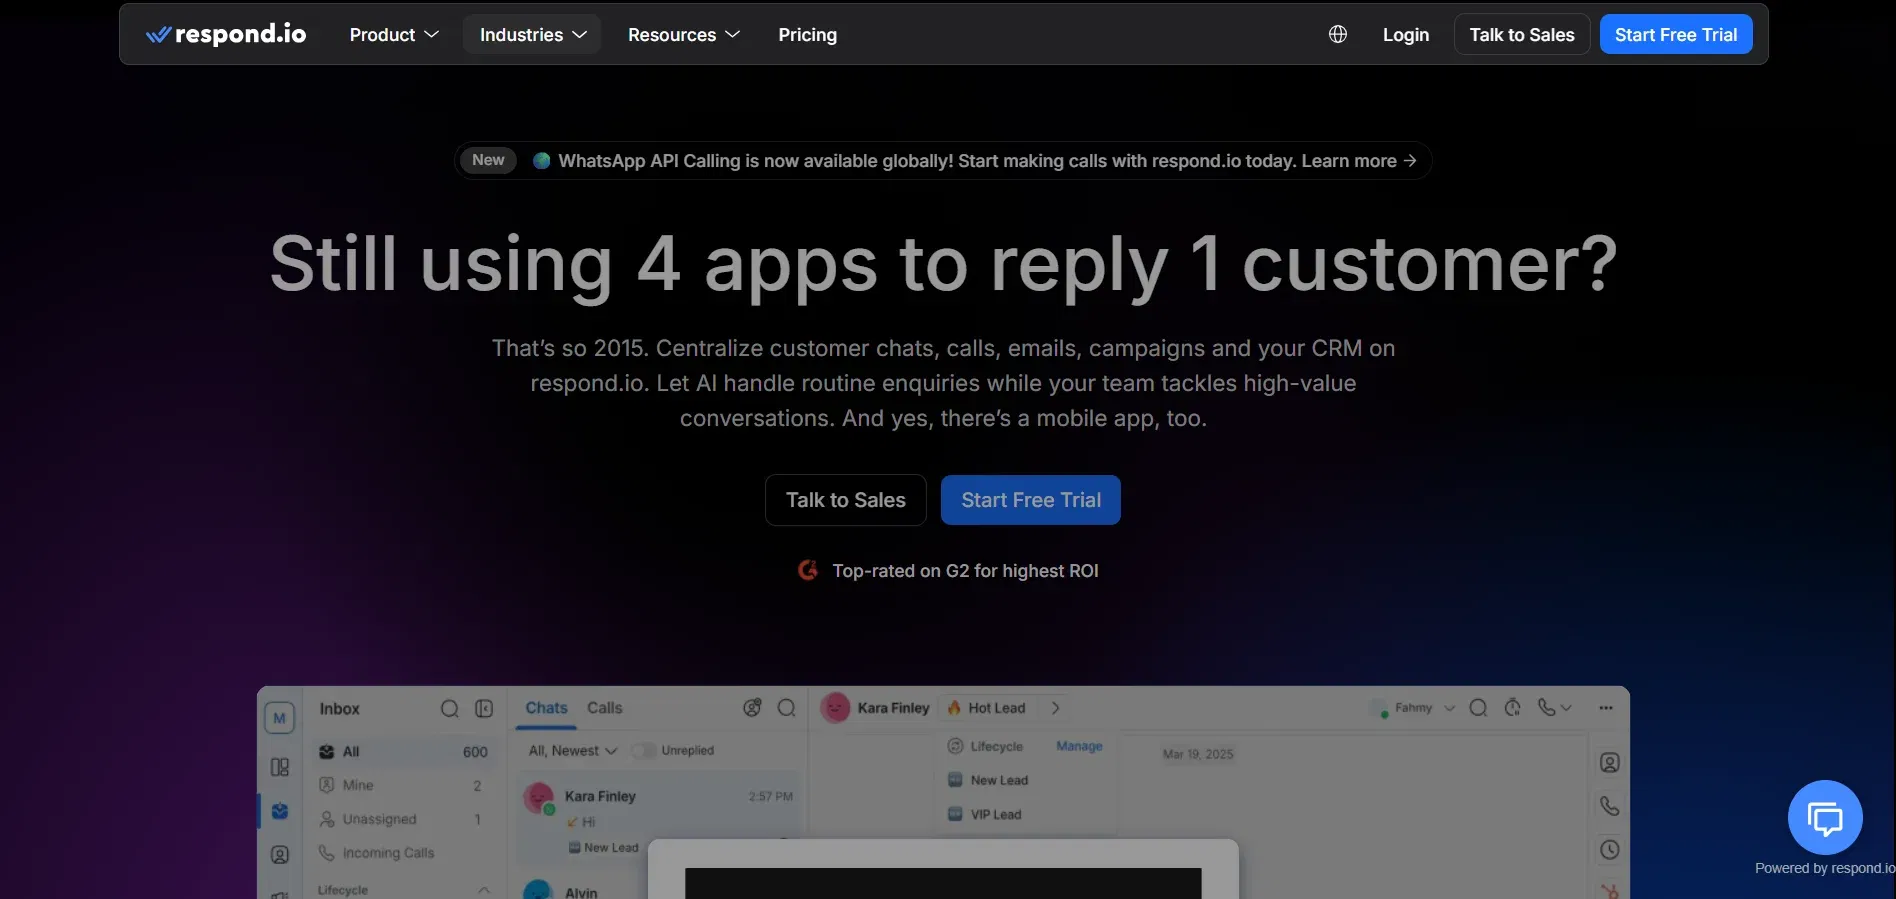Click the Mar 19, 2025 date label
This screenshot has height=899, width=1896.
pyautogui.click(x=1198, y=754)
